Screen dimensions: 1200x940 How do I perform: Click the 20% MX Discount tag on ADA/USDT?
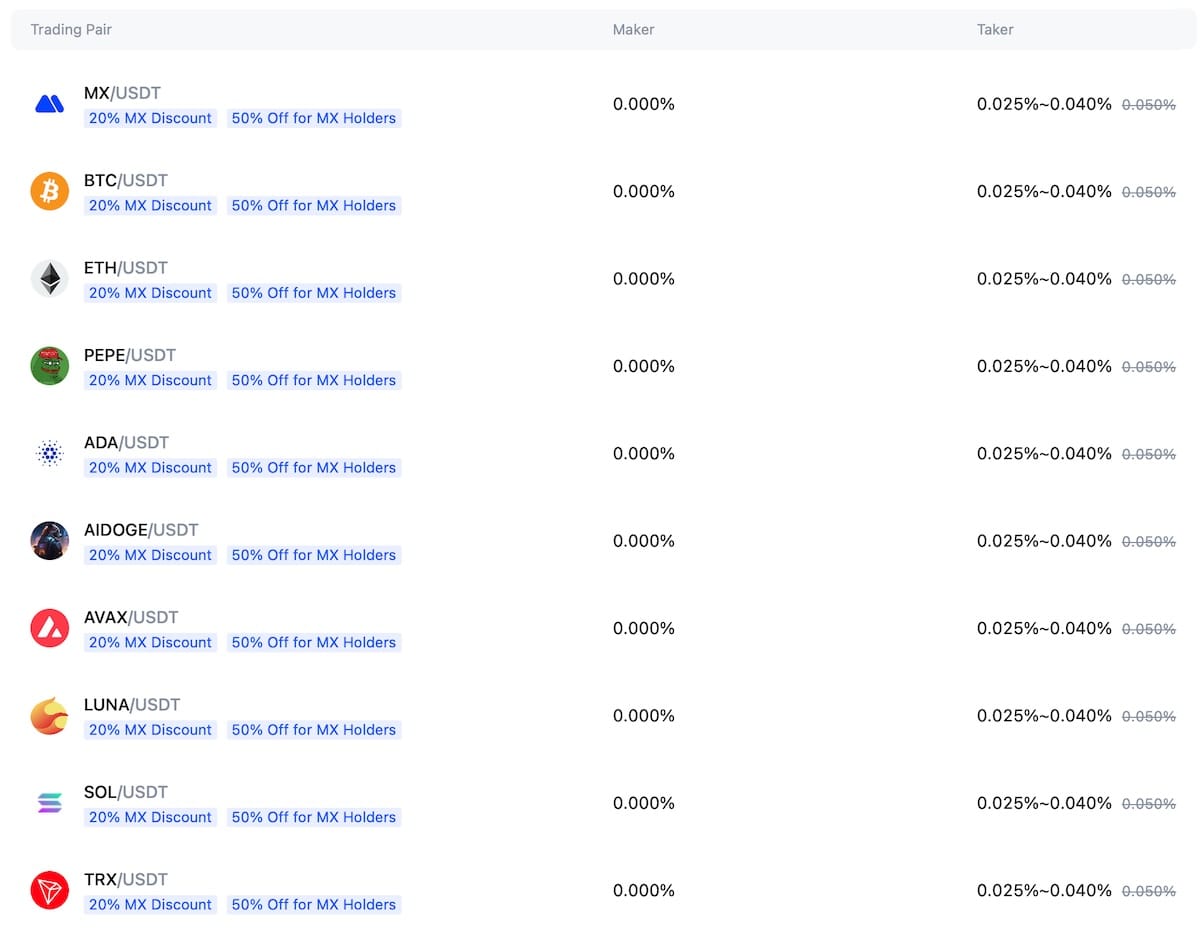pos(150,467)
